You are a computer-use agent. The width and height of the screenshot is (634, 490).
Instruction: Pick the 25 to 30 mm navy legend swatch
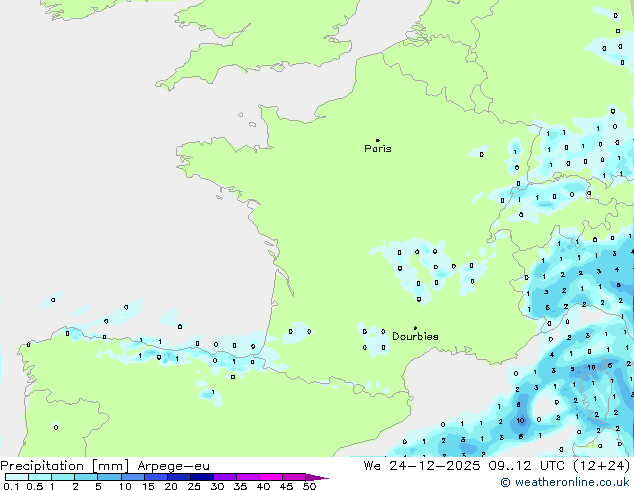click(202, 477)
